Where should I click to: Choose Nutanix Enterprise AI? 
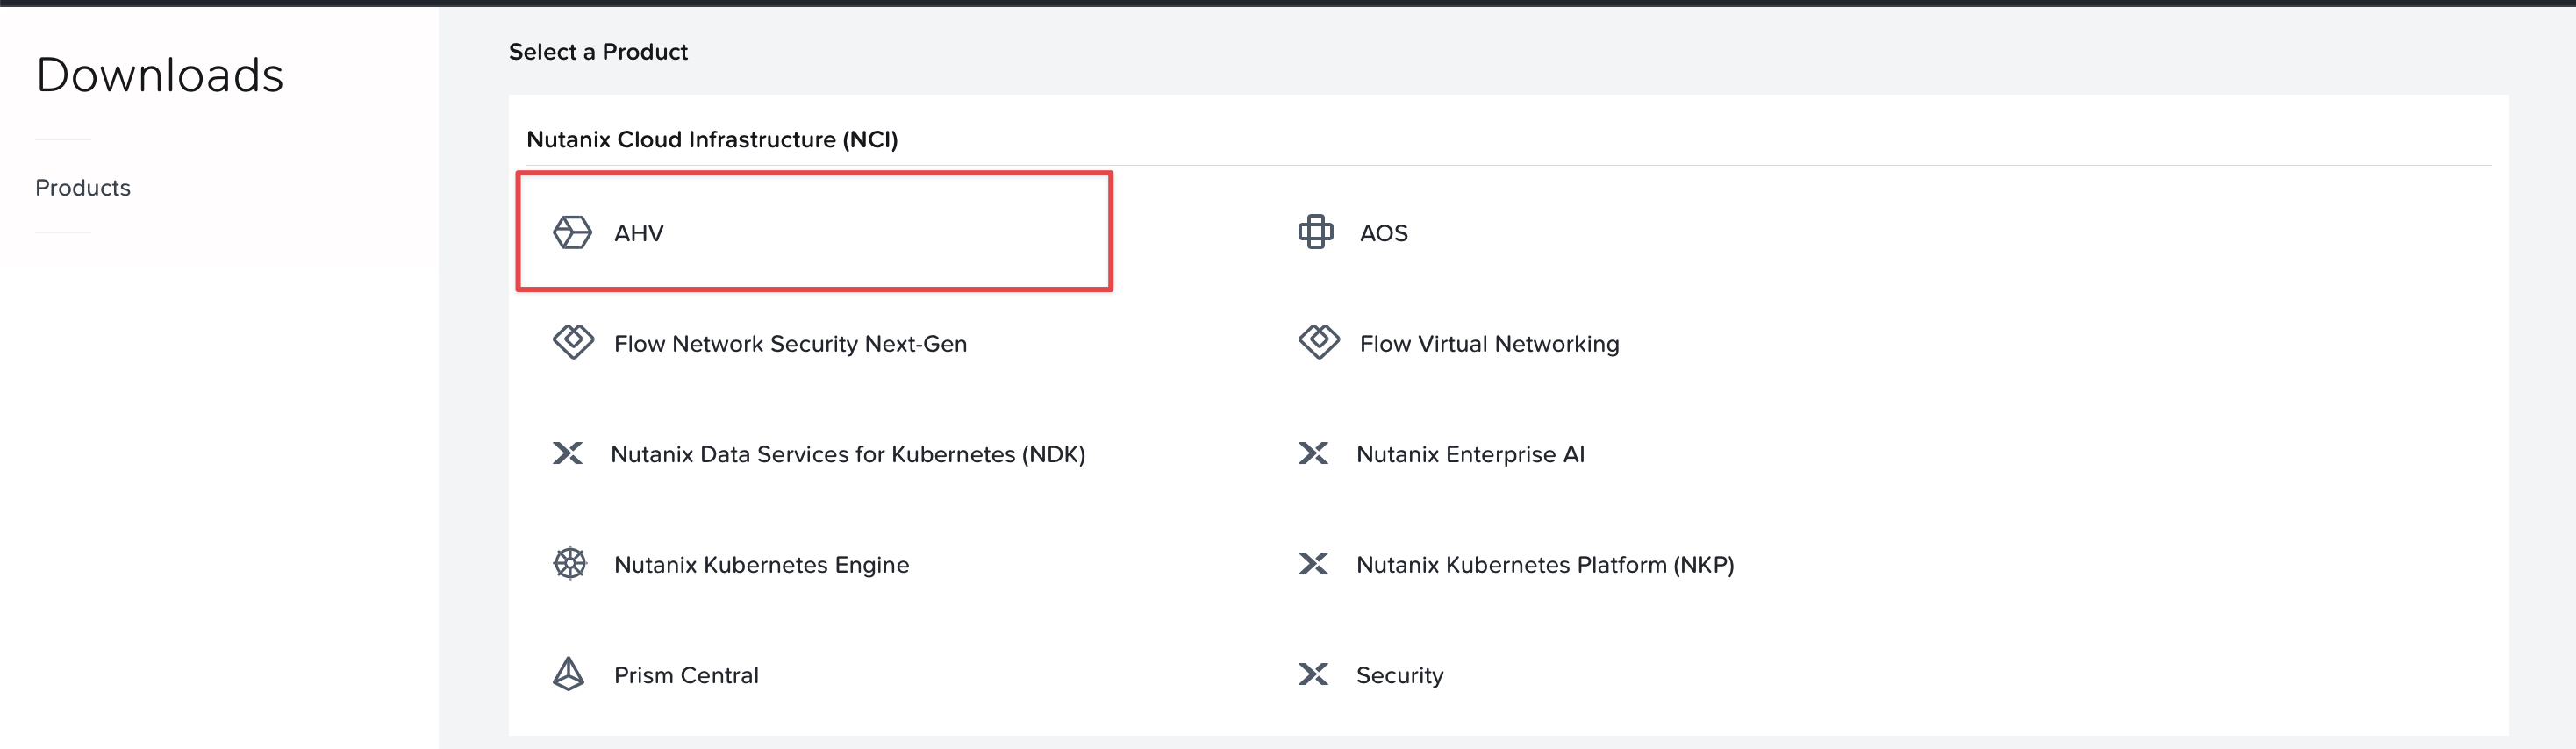[x=1470, y=454]
